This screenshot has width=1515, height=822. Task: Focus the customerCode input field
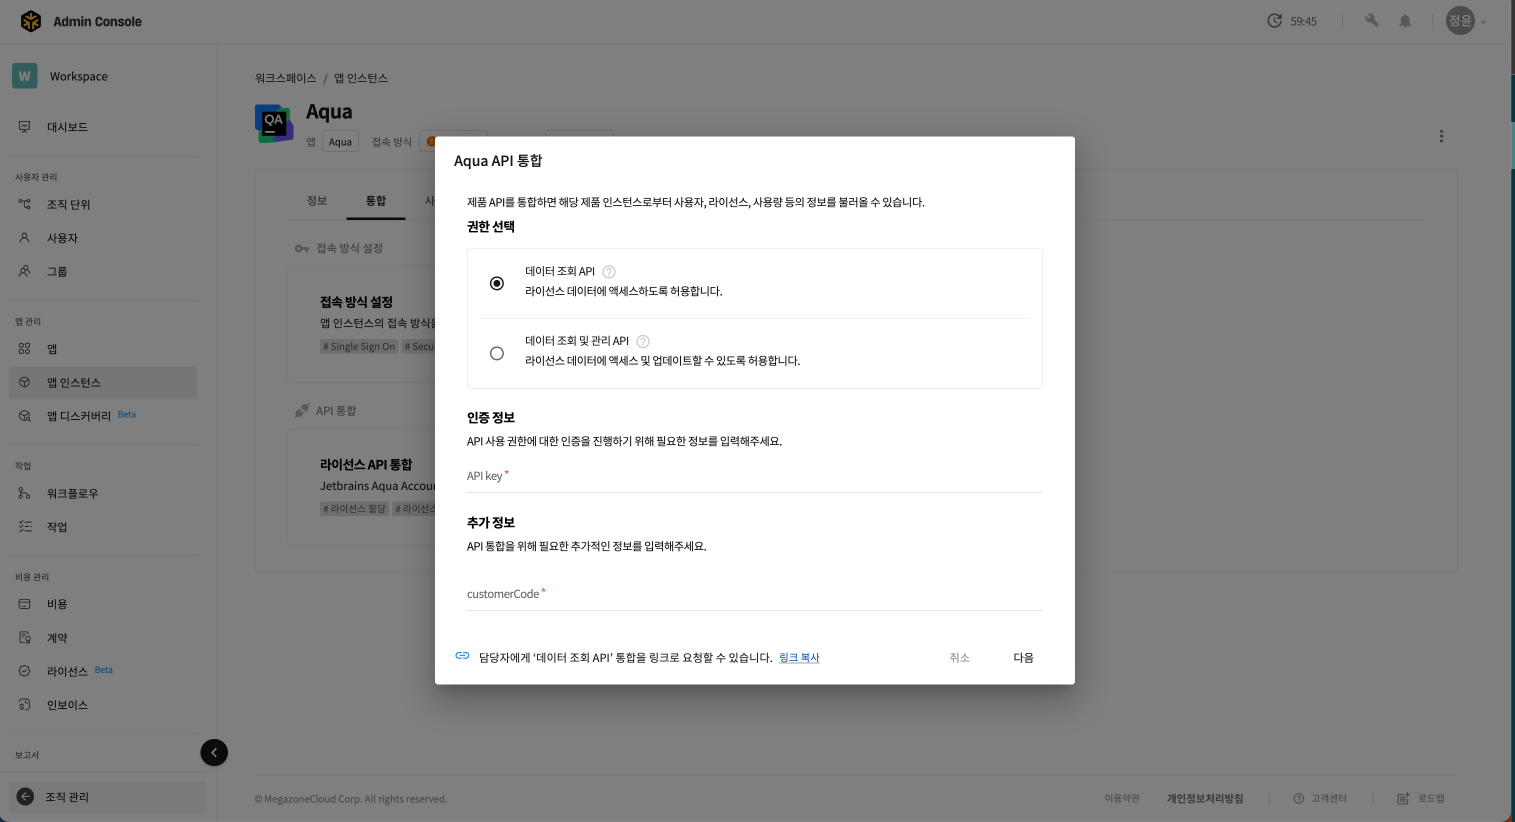point(755,594)
